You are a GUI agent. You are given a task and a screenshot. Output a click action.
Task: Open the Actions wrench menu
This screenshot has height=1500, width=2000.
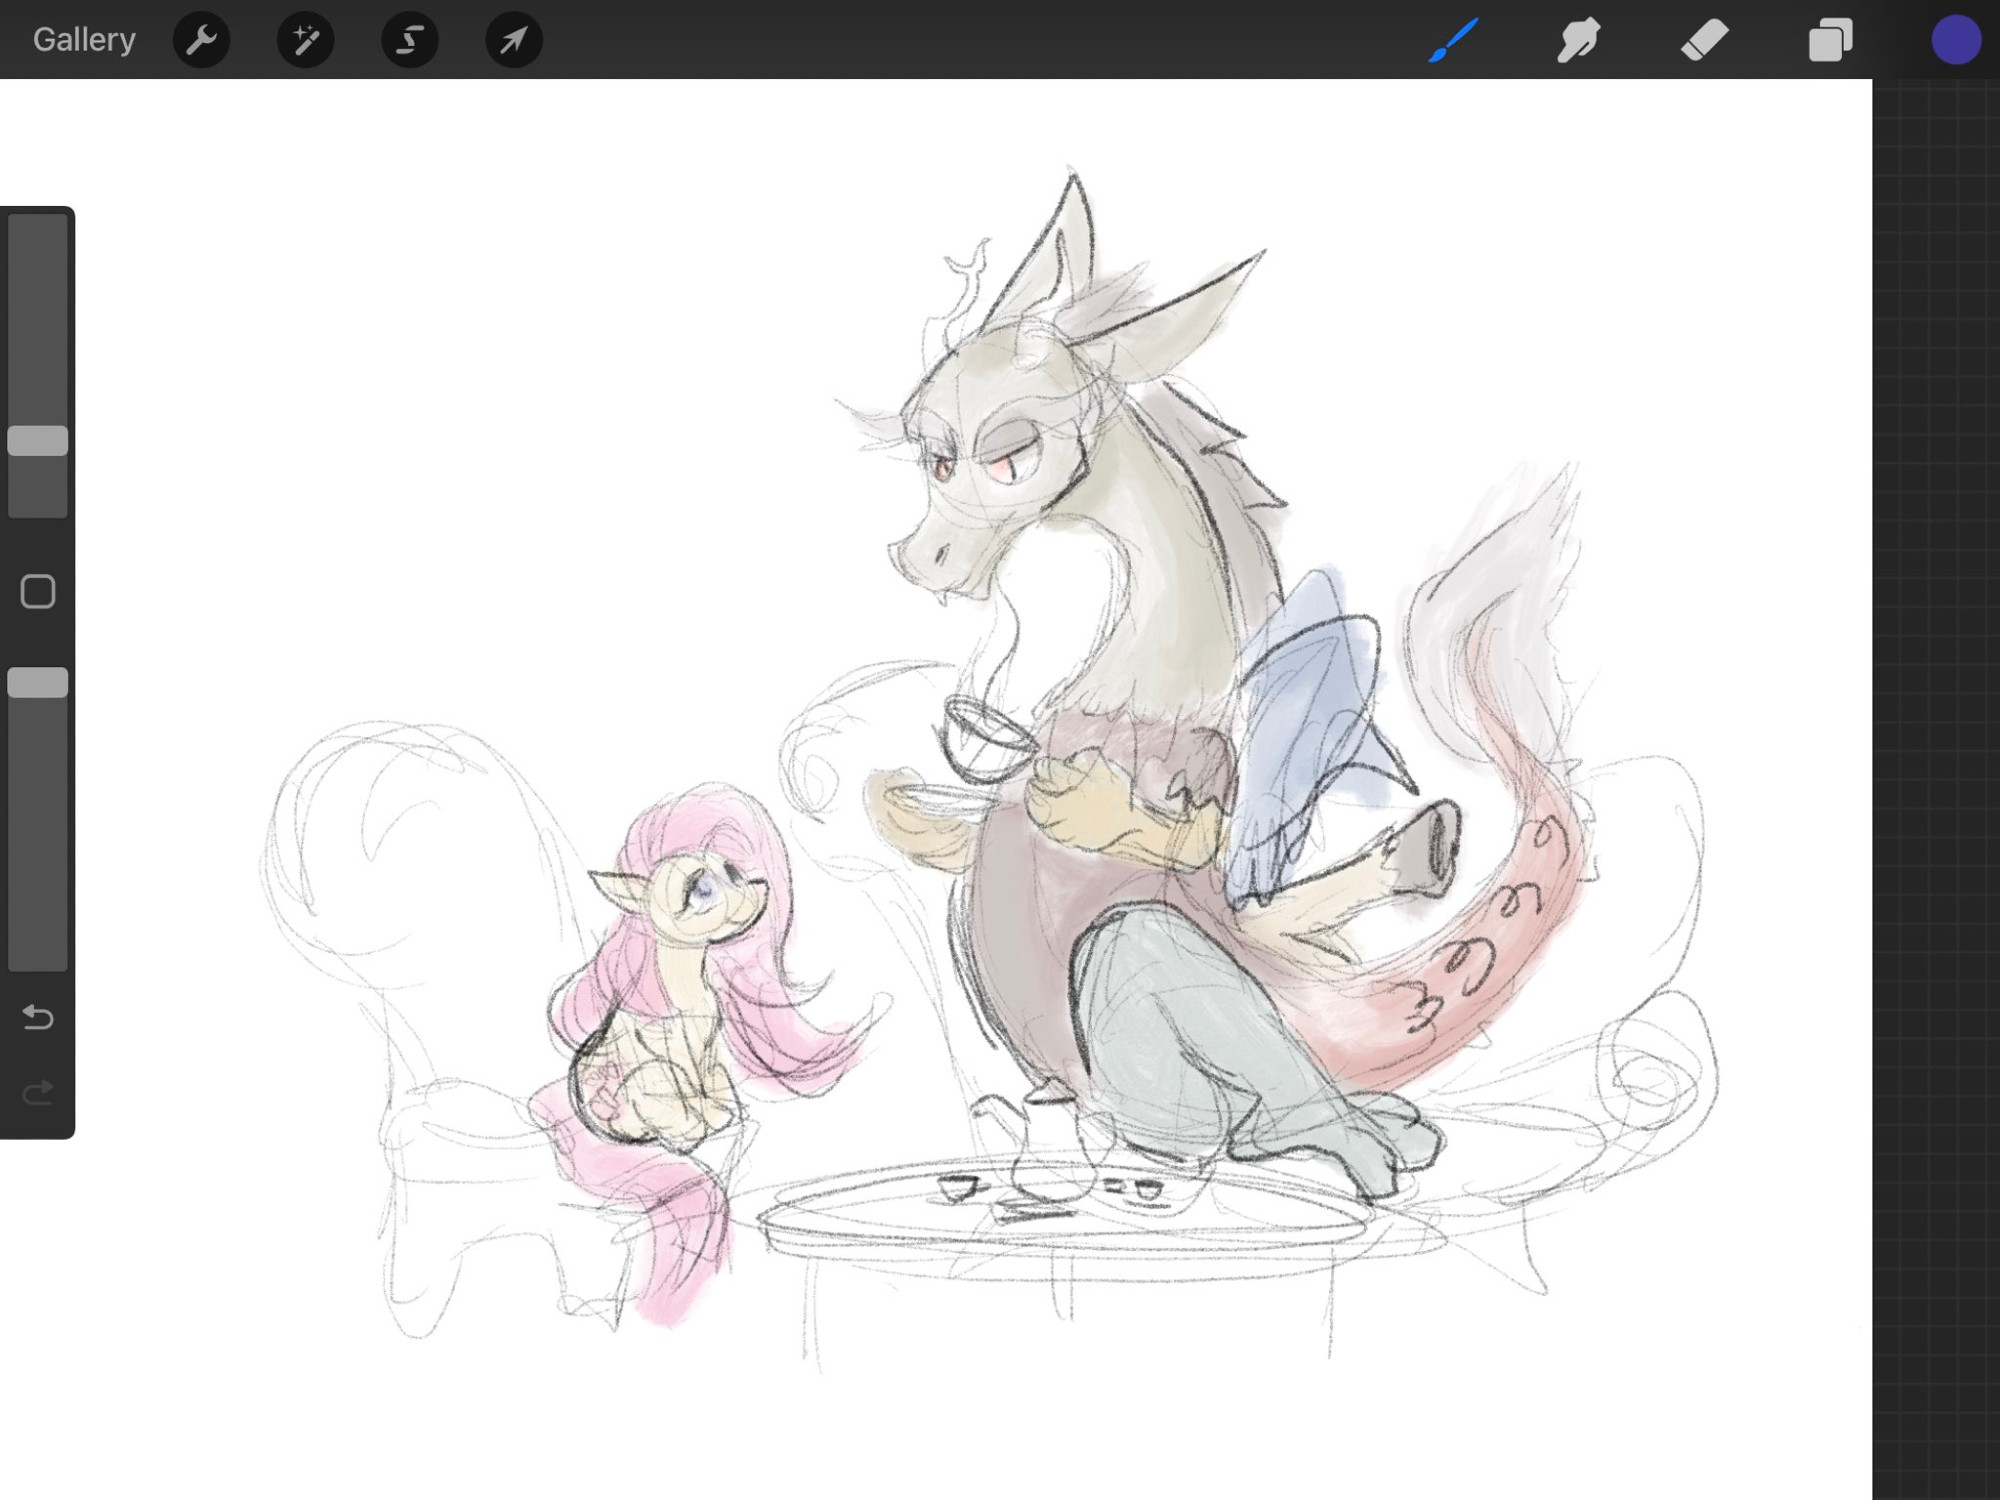pos(202,40)
